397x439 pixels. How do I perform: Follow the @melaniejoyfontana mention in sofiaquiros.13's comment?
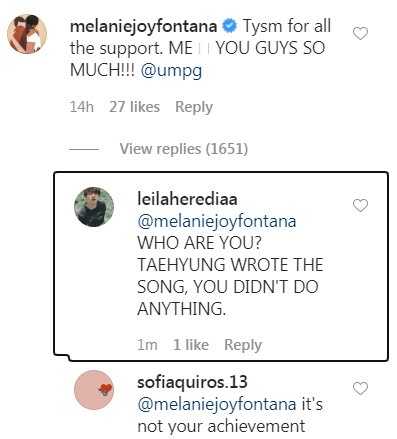tap(217, 404)
